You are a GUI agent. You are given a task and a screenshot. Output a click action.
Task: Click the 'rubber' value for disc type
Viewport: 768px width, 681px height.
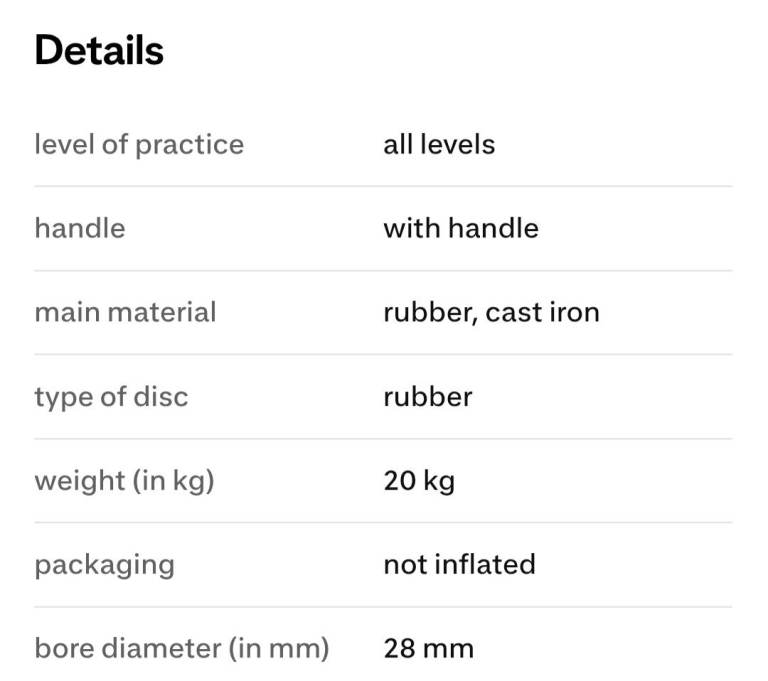[428, 396]
